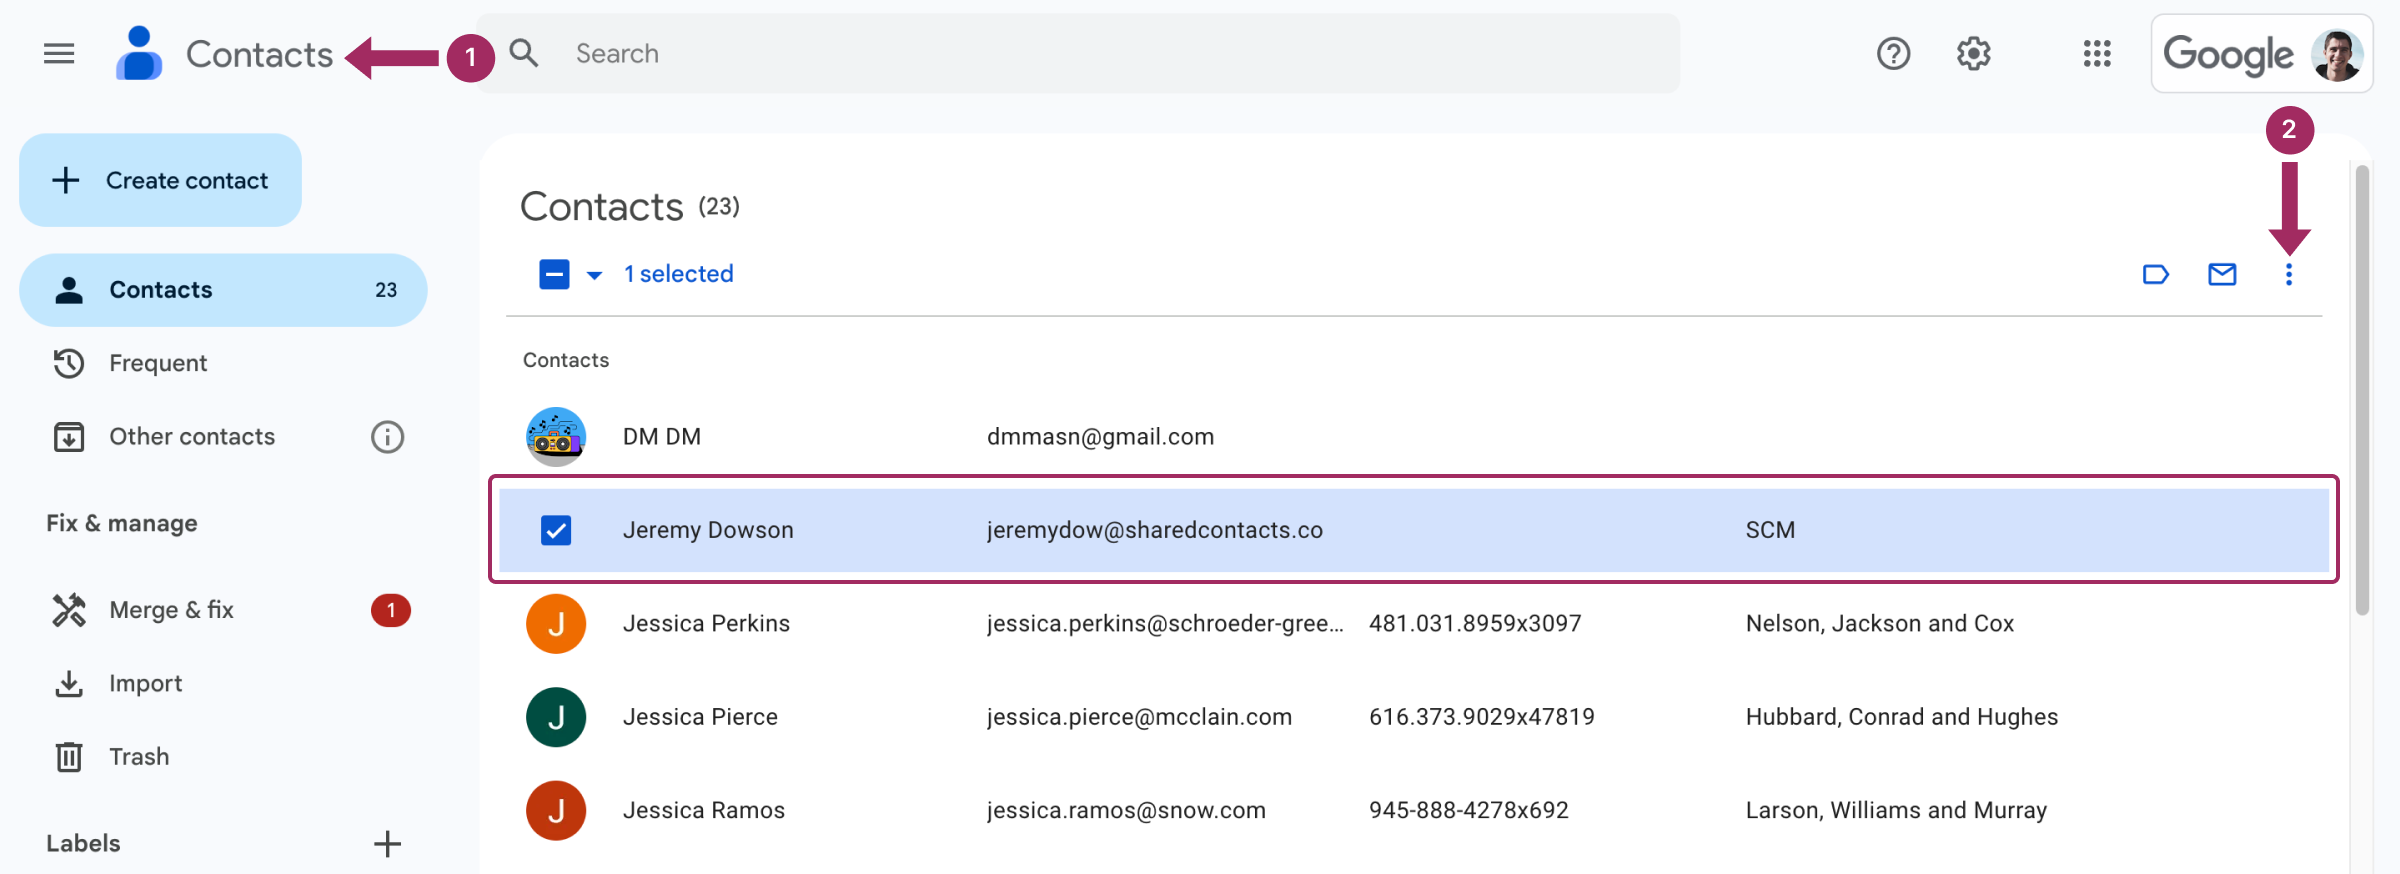Click the plus icon to add label
The width and height of the screenshot is (2400, 874).
[387, 844]
